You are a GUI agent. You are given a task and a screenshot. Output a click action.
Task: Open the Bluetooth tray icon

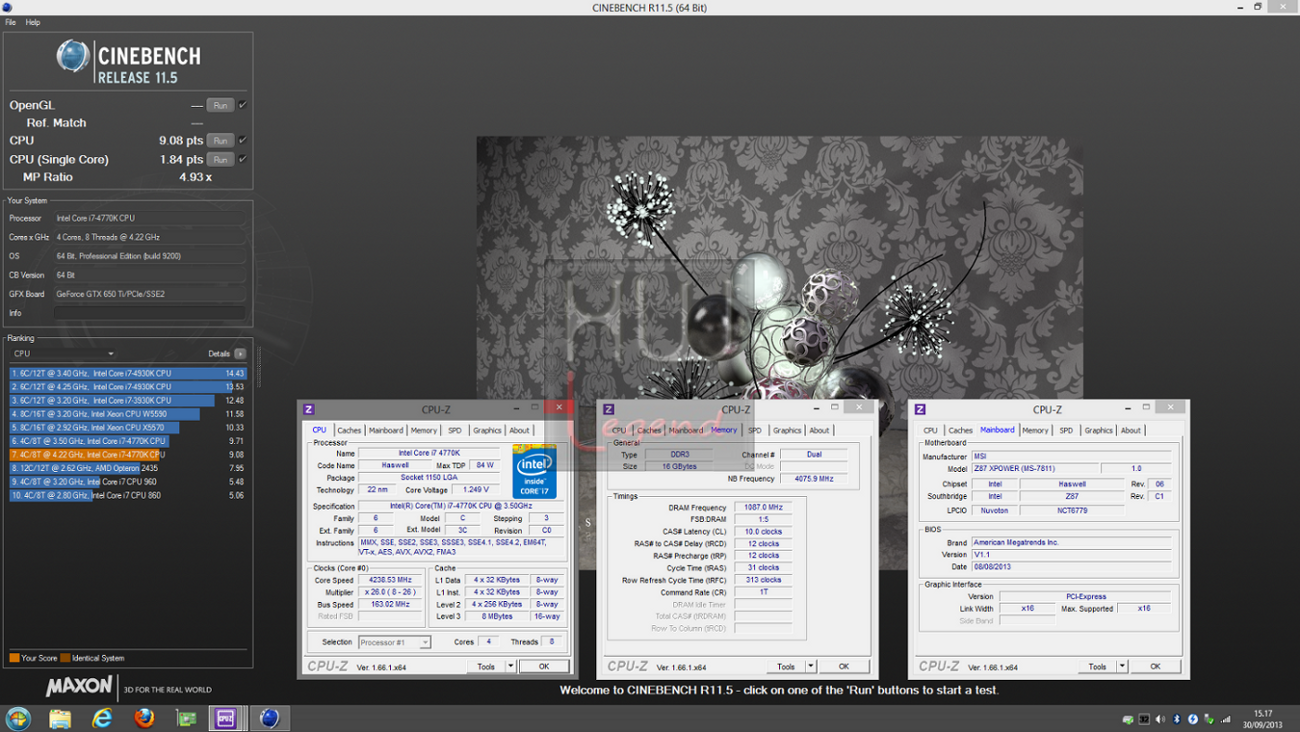click(1176, 719)
